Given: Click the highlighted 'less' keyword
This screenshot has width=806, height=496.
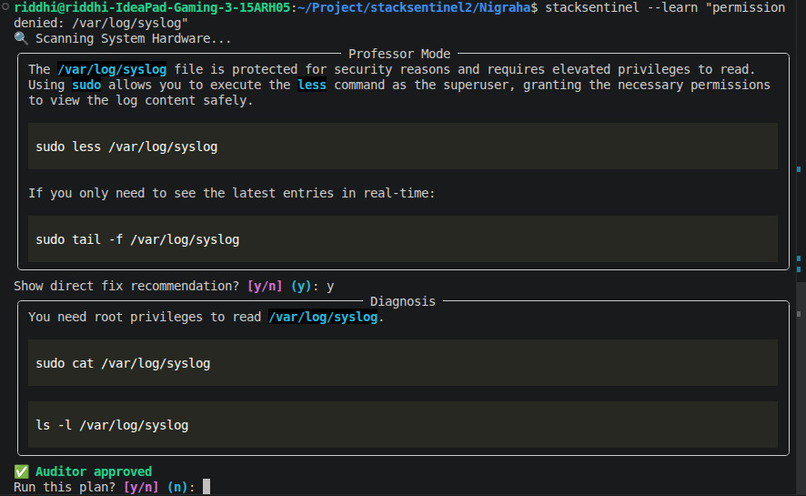Looking at the screenshot, I should pos(312,85).
